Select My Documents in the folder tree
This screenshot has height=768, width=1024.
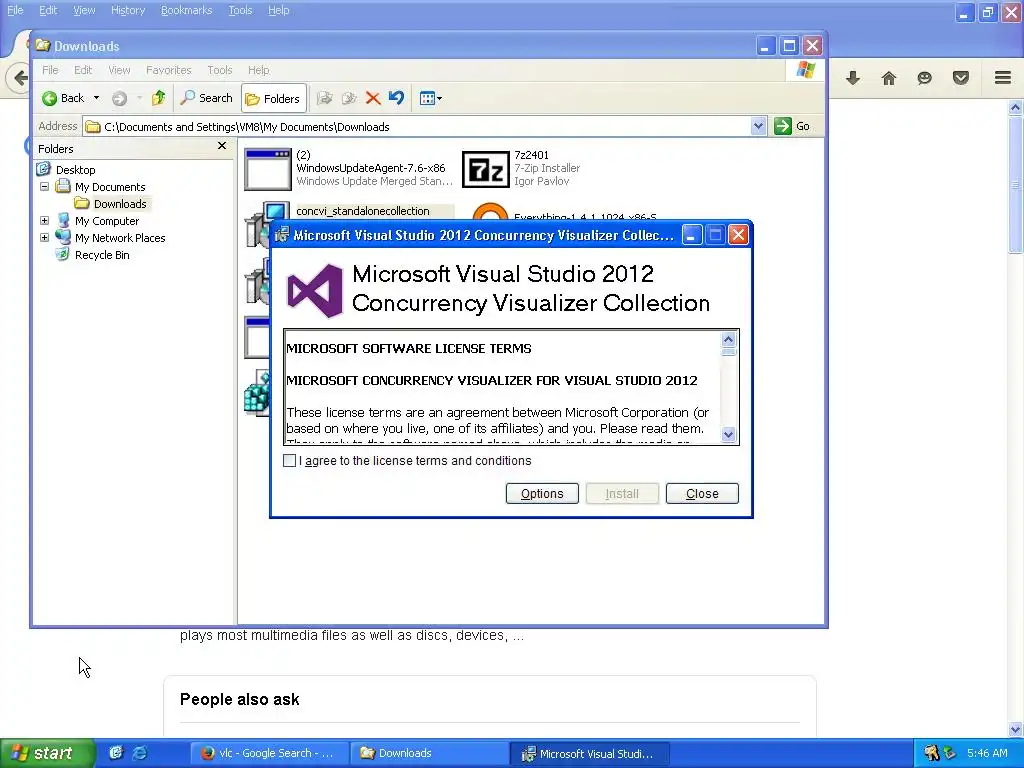tap(110, 187)
